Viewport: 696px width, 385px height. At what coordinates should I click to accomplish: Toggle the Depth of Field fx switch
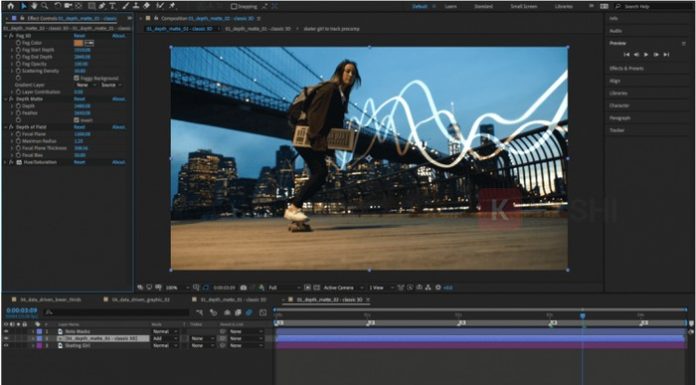coord(11,127)
